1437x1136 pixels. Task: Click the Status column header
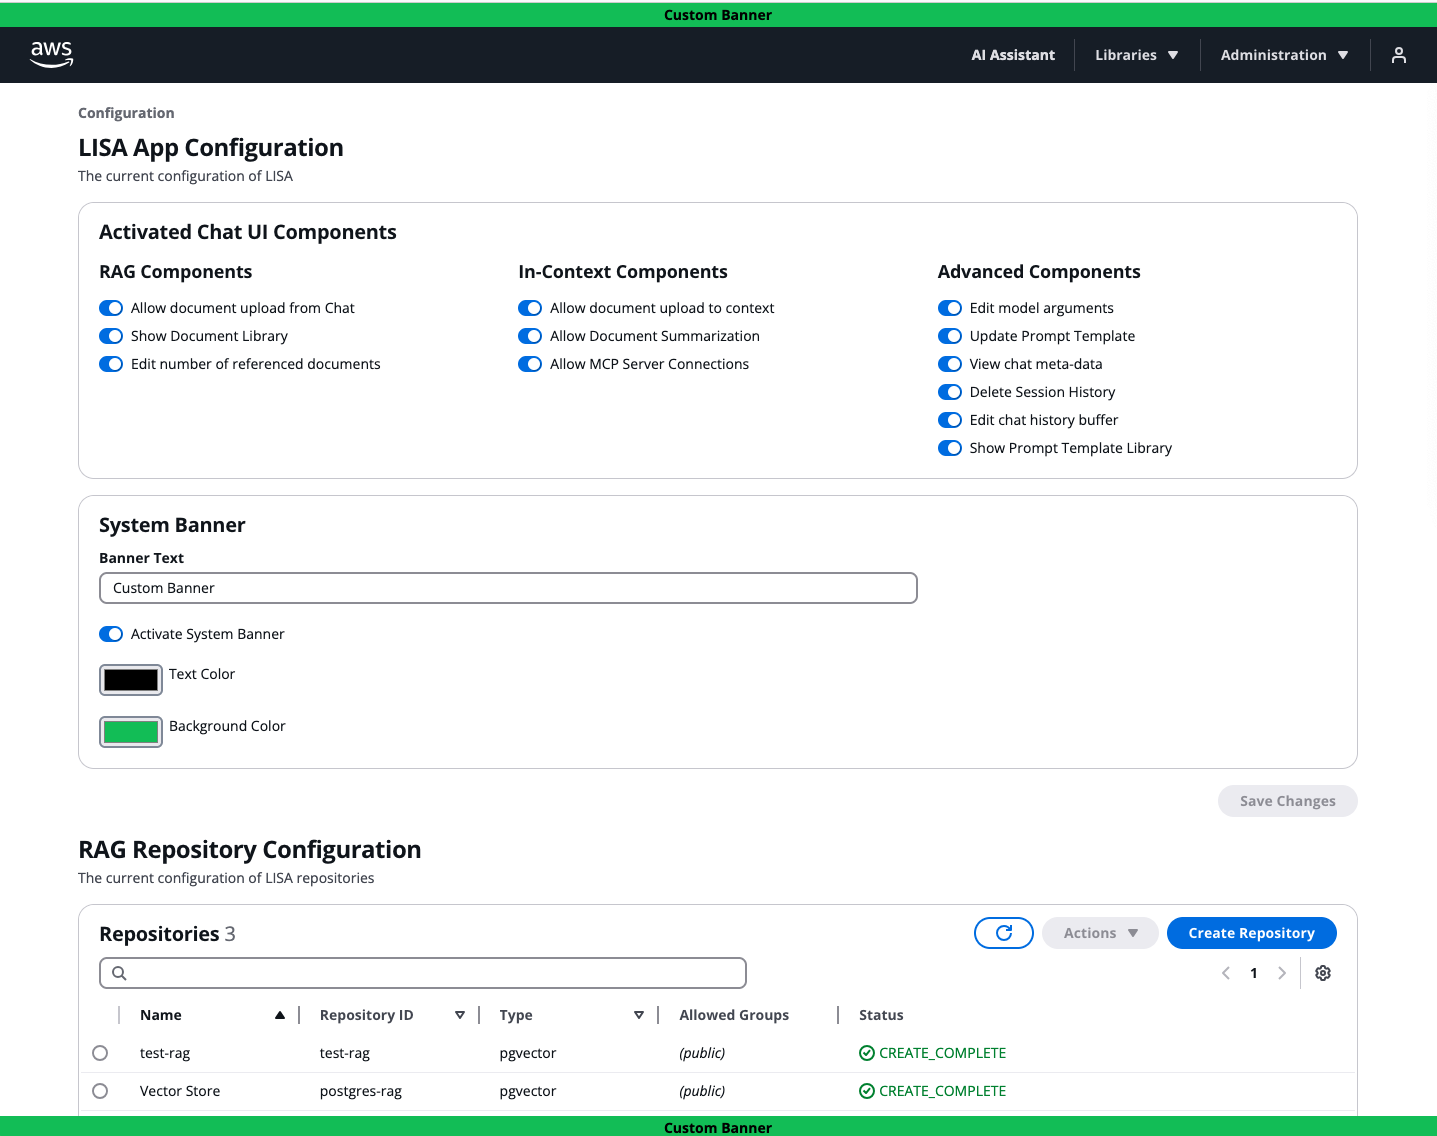pyautogui.click(x=881, y=1015)
